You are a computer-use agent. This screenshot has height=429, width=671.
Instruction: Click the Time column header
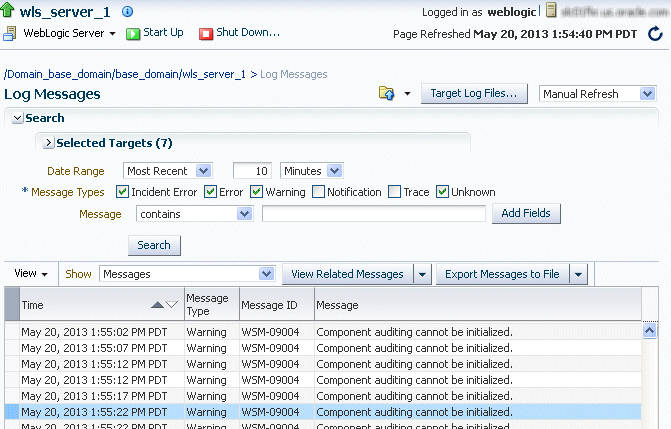point(101,304)
